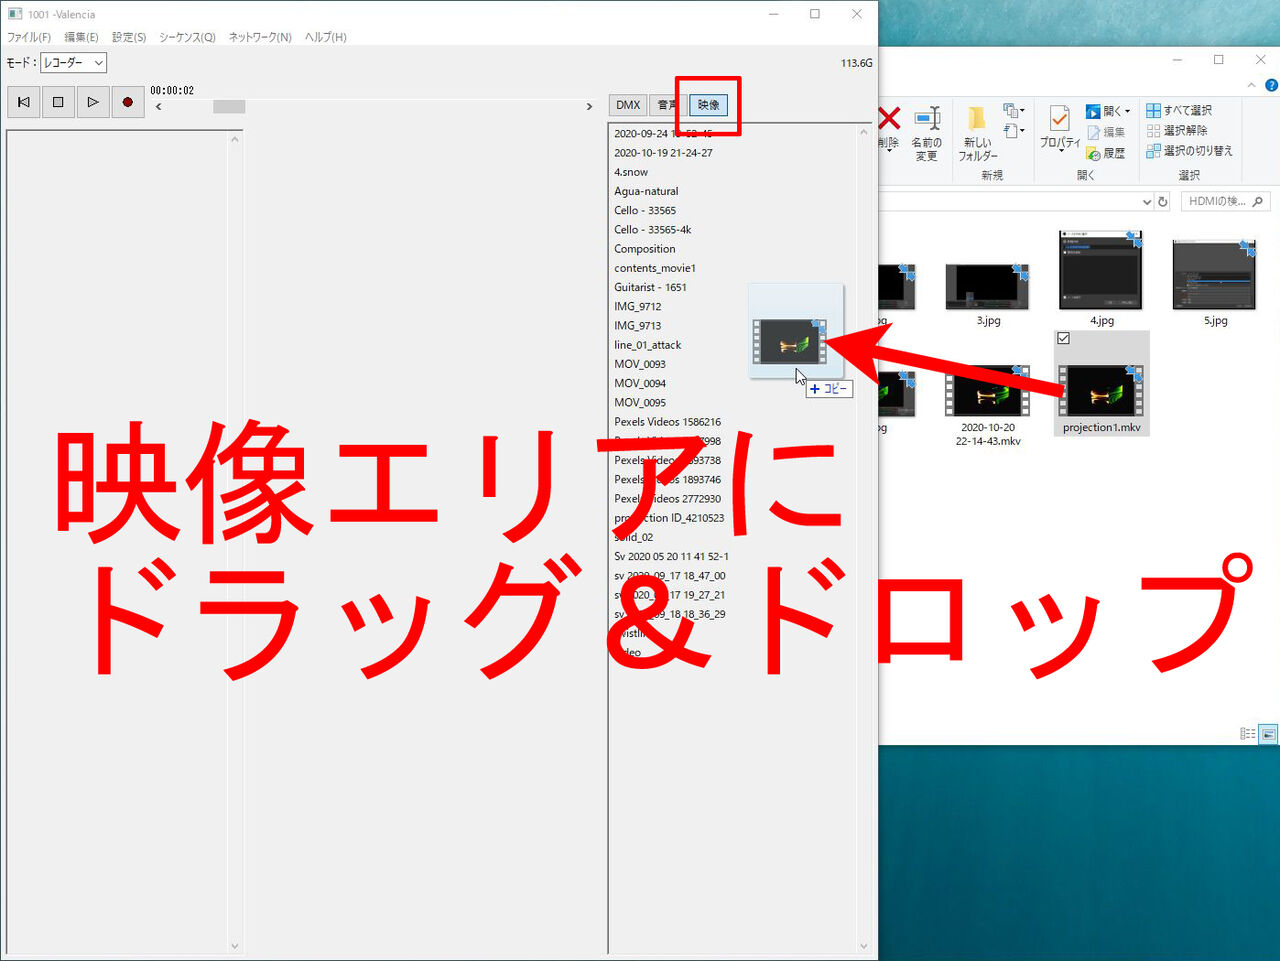The height and width of the screenshot is (961, 1280).
Task: Click 選択の切り替え to invert selection
Action: 1191,152
